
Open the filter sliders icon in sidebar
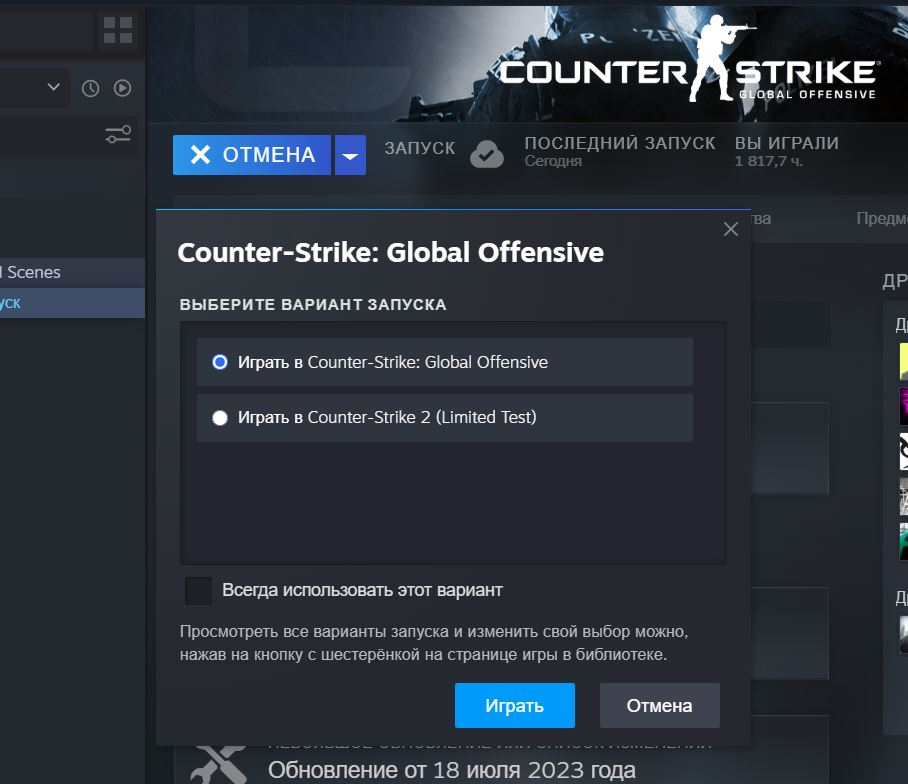pos(118,134)
